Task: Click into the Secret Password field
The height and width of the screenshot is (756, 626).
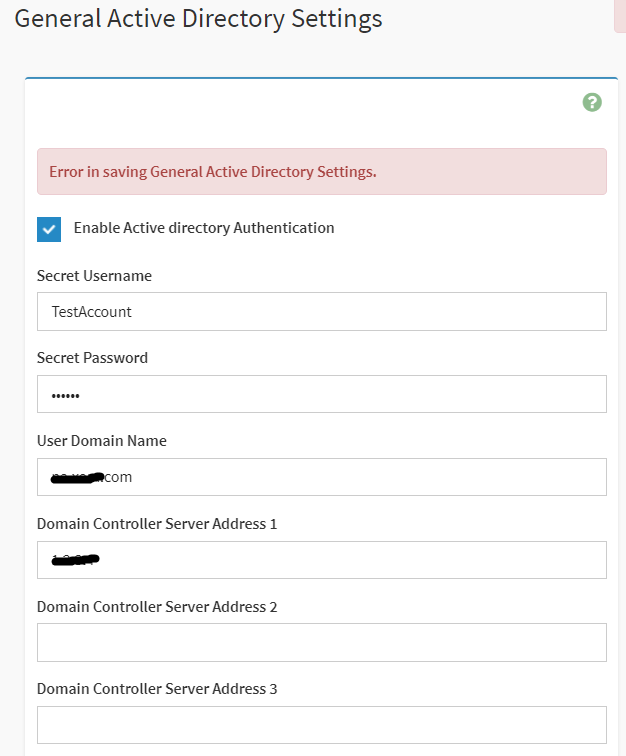Action: (x=321, y=394)
